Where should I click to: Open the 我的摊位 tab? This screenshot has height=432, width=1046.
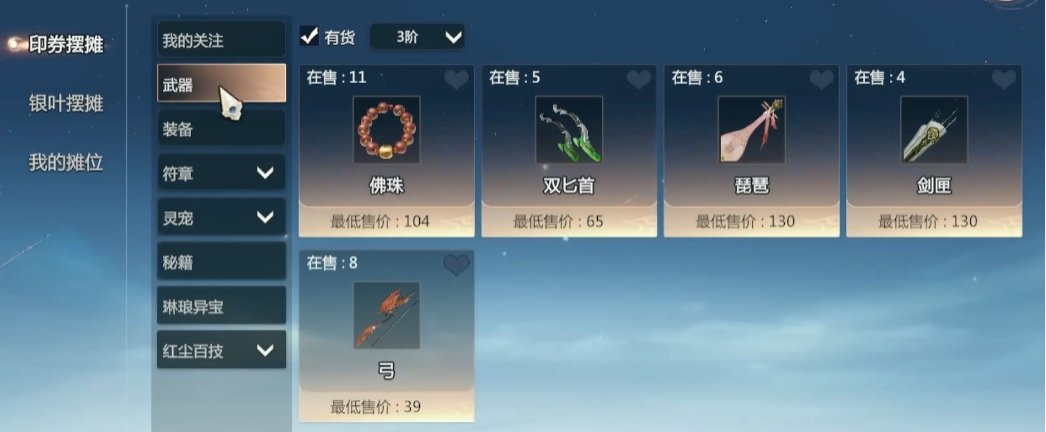point(66,162)
